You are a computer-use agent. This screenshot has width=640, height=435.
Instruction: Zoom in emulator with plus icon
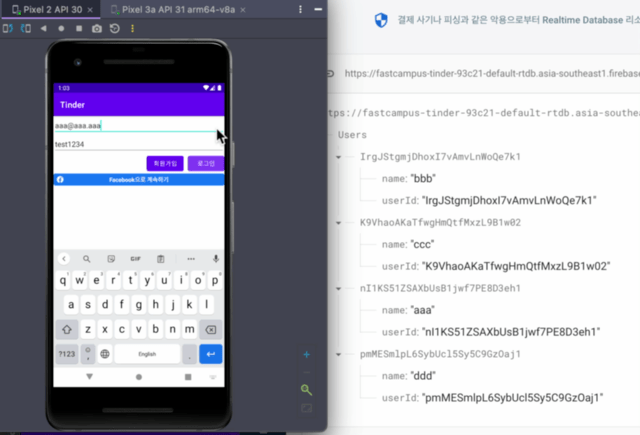coord(307,355)
